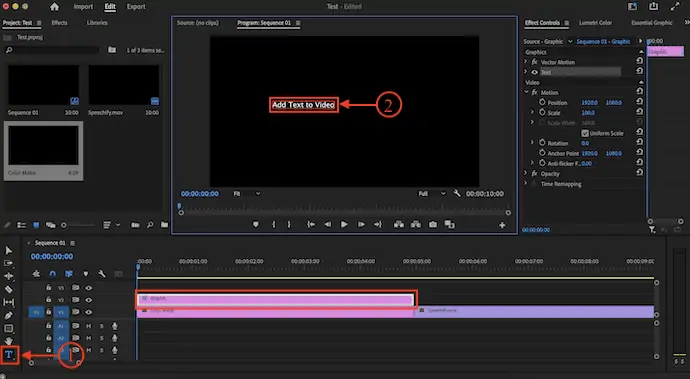The width and height of the screenshot is (690, 379).
Task: Solo audio track A1
Action: pos(102,326)
